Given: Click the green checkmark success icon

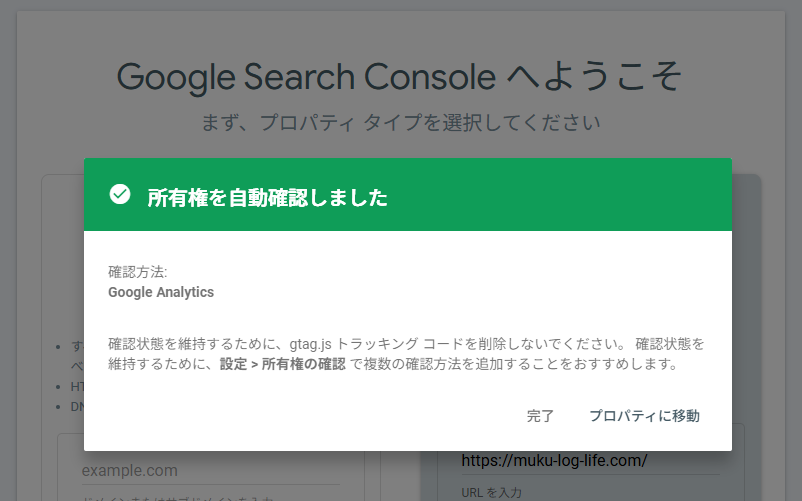Looking at the screenshot, I should (120, 195).
